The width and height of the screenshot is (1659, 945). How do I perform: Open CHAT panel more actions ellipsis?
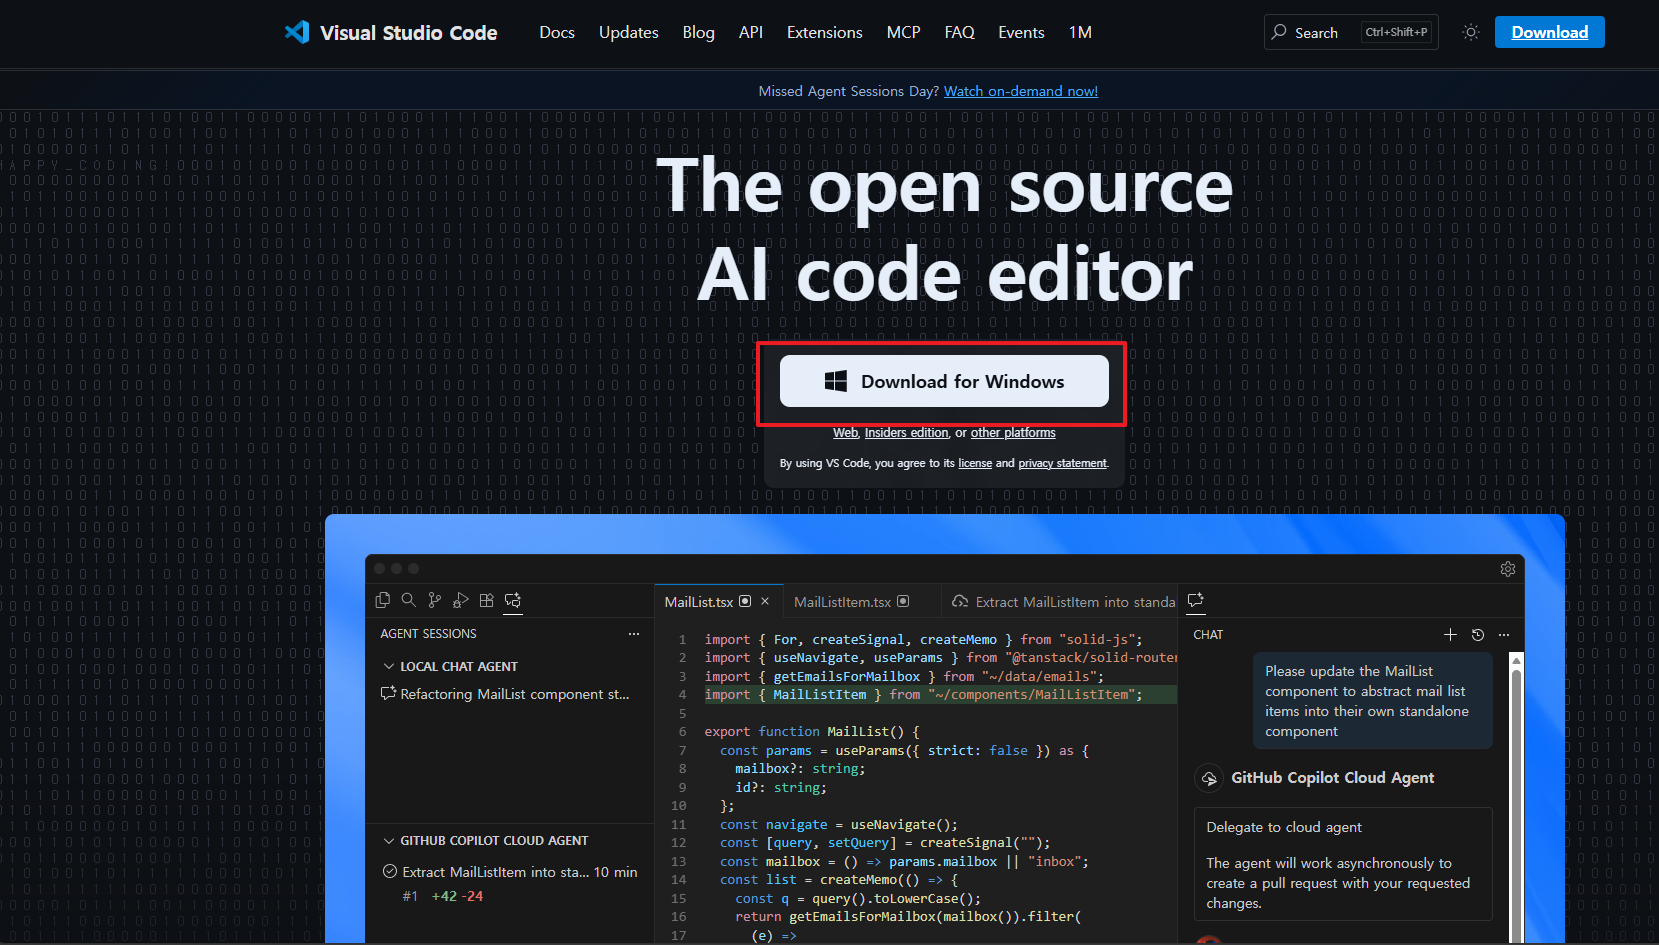[1504, 635]
